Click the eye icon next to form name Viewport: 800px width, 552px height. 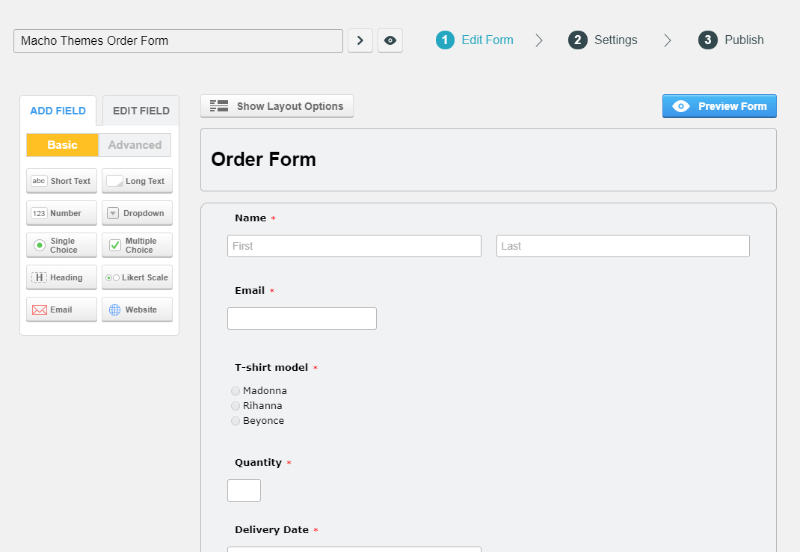(390, 40)
